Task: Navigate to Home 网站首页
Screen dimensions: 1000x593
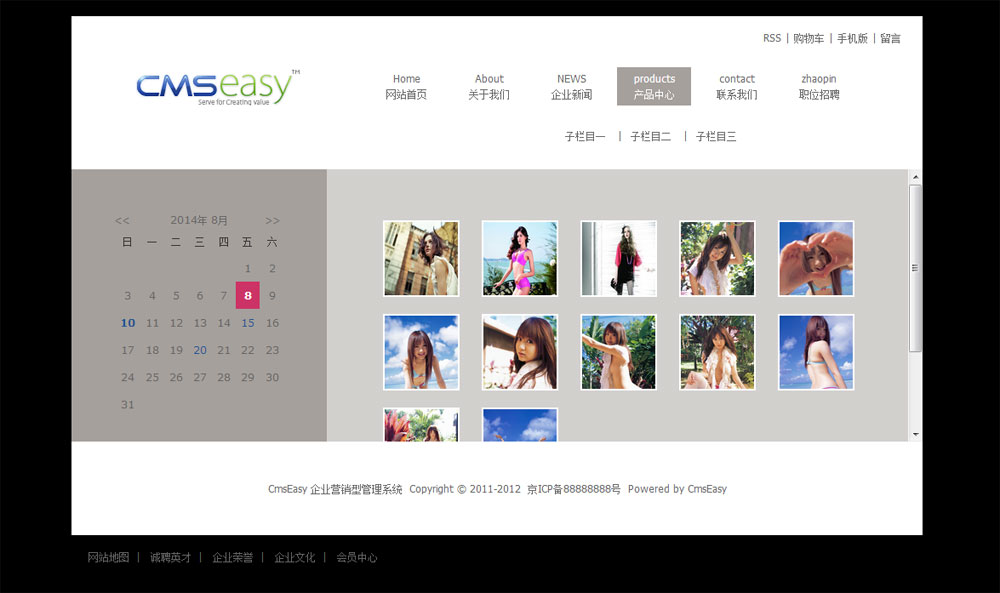Action: 406,87
